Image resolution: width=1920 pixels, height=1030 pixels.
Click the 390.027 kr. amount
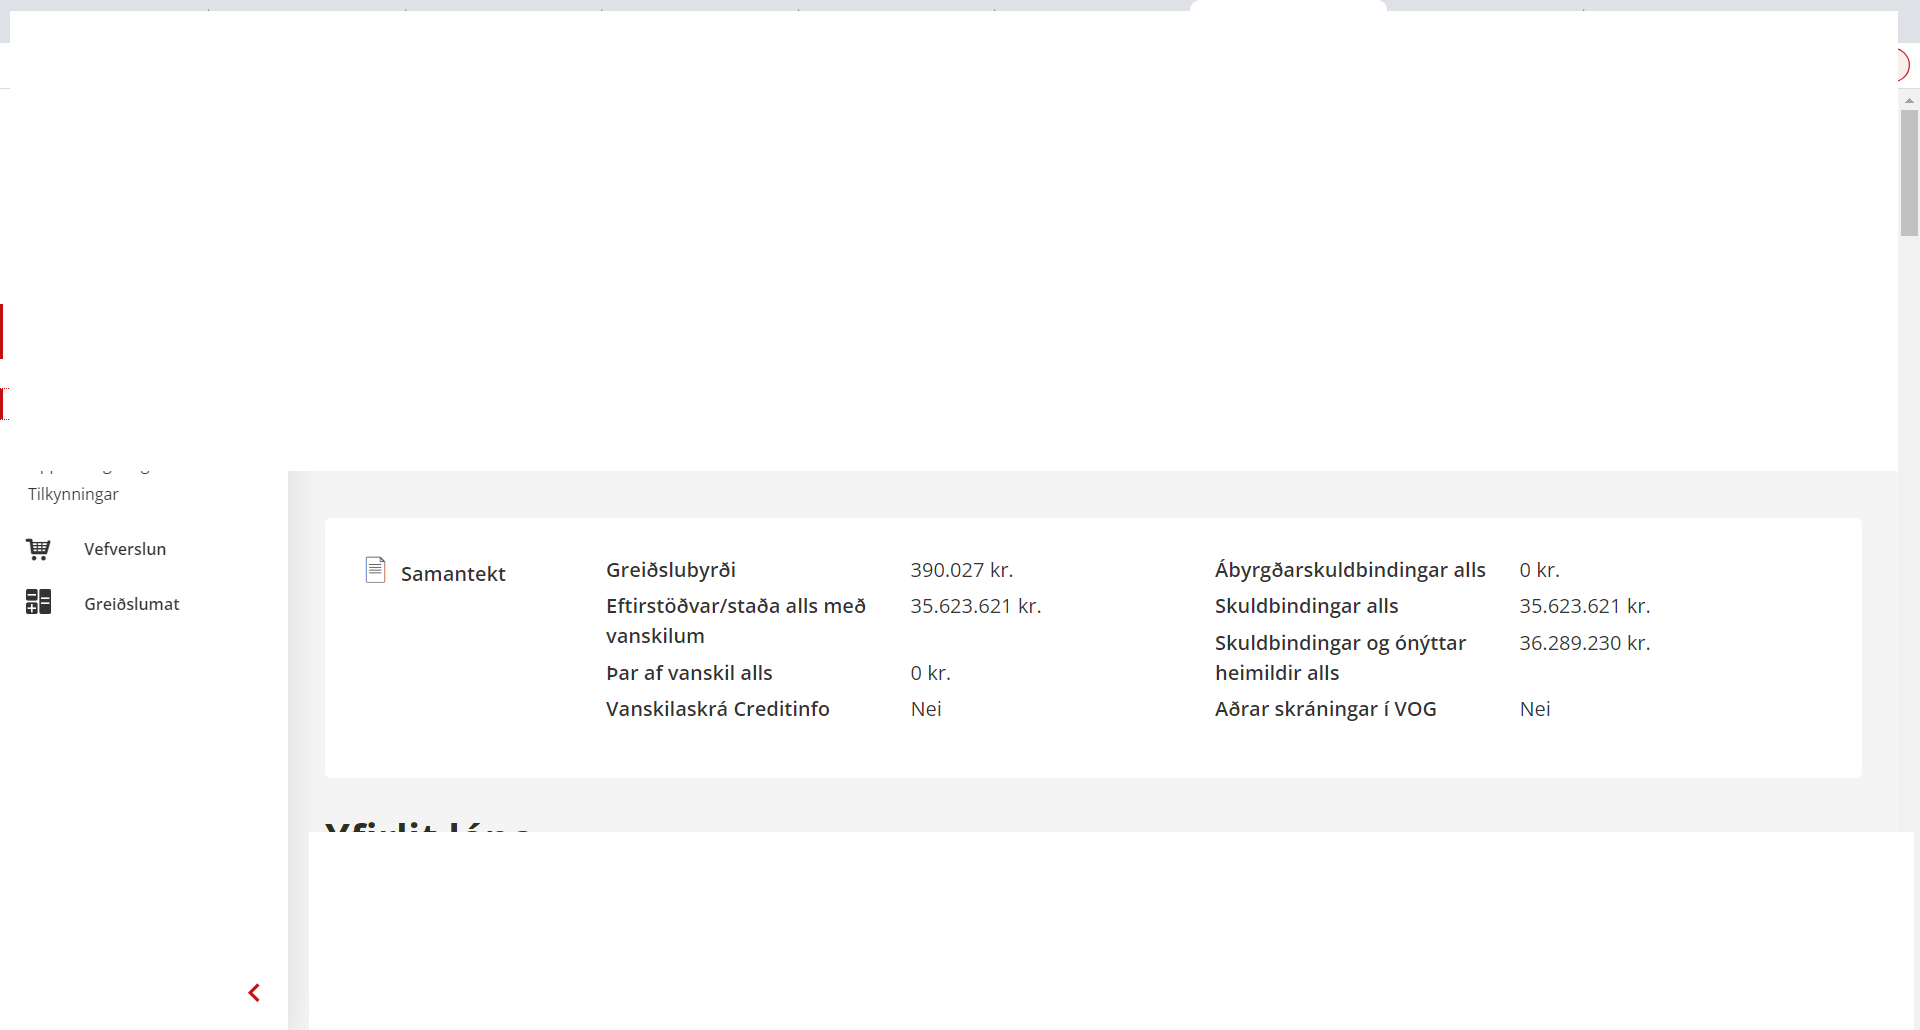[x=961, y=570]
